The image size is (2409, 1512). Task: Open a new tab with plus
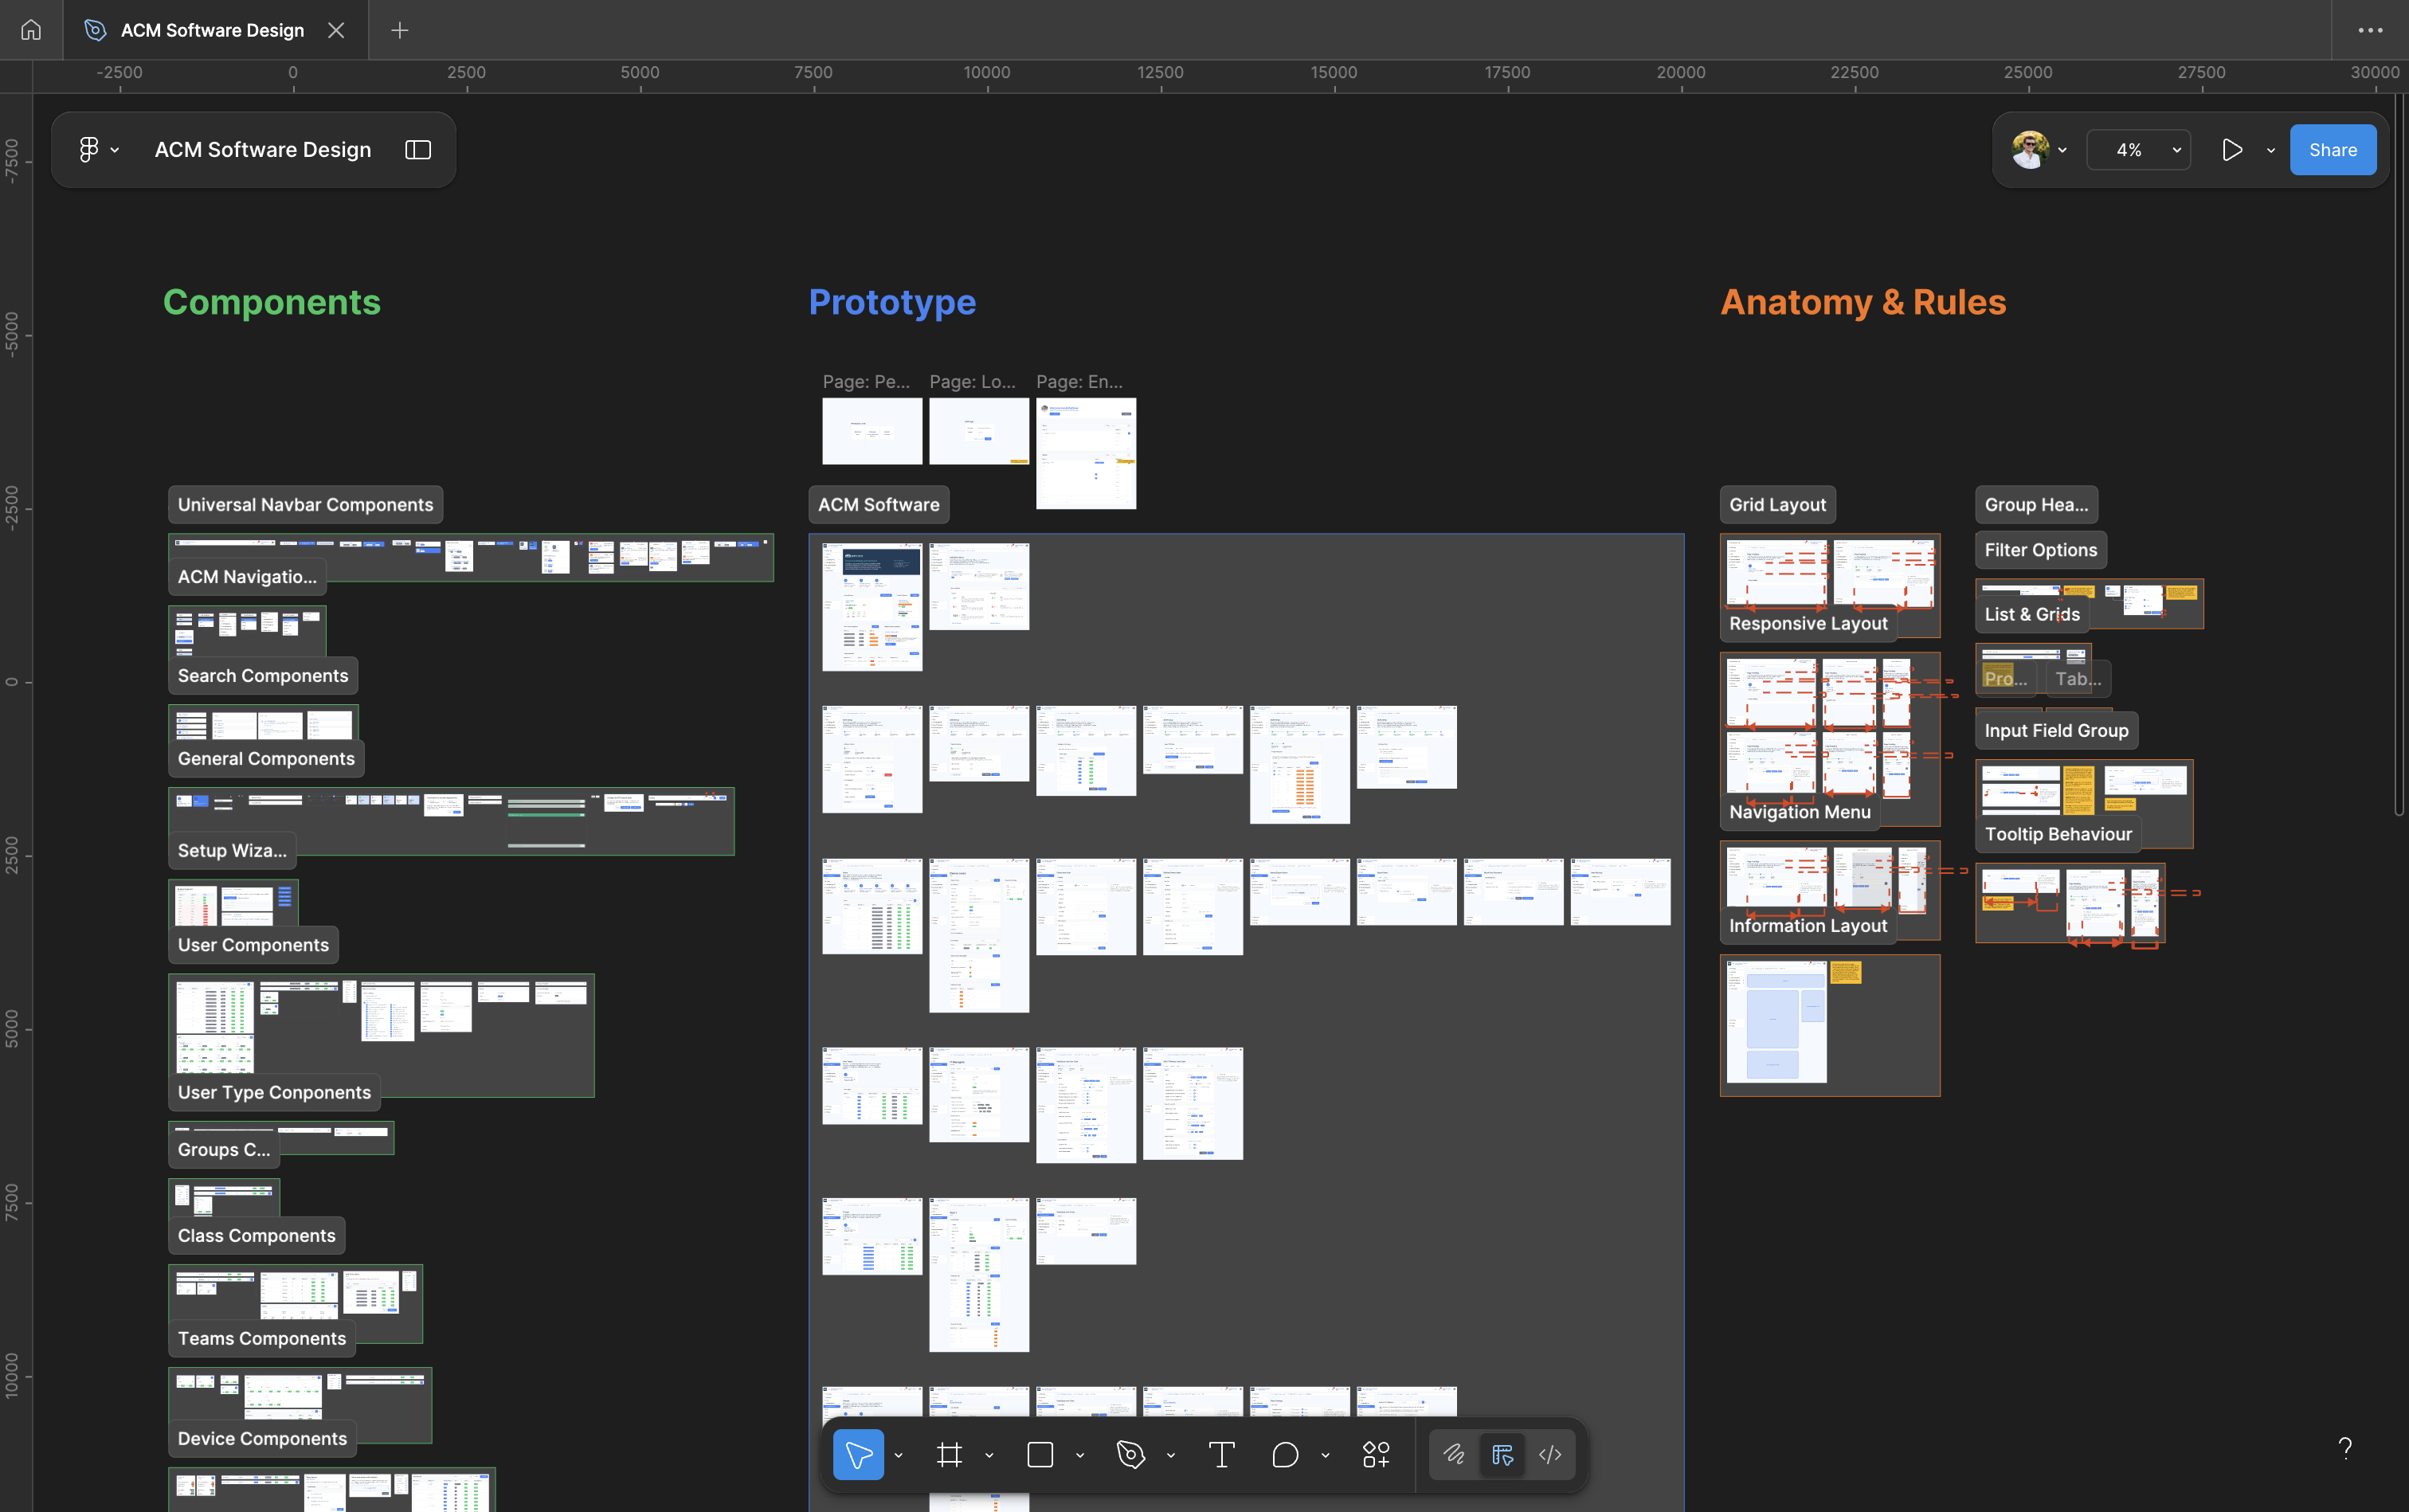click(x=400, y=30)
